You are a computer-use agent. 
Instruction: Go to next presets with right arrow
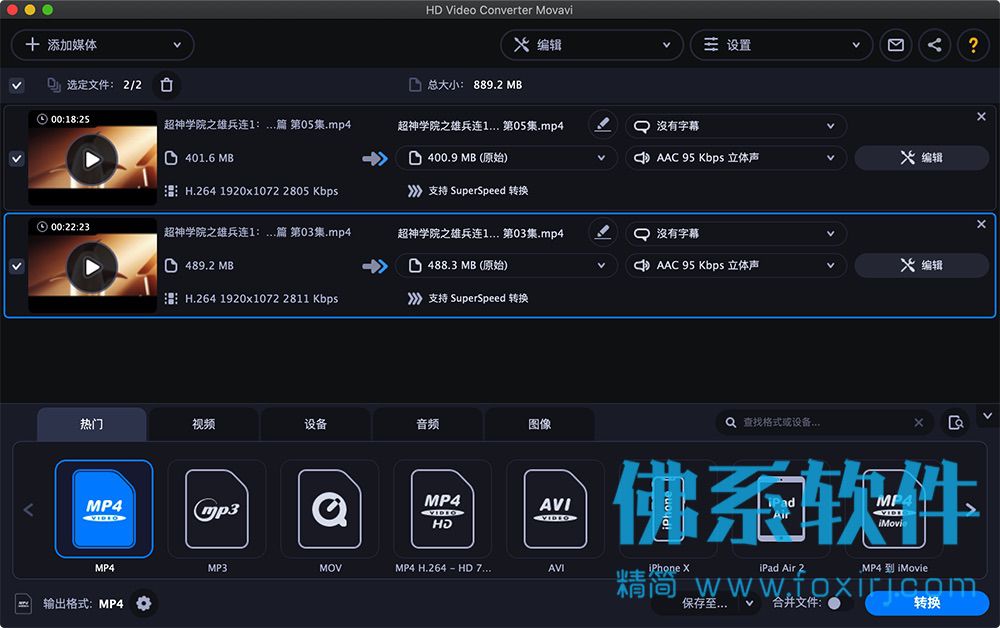[971, 510]
